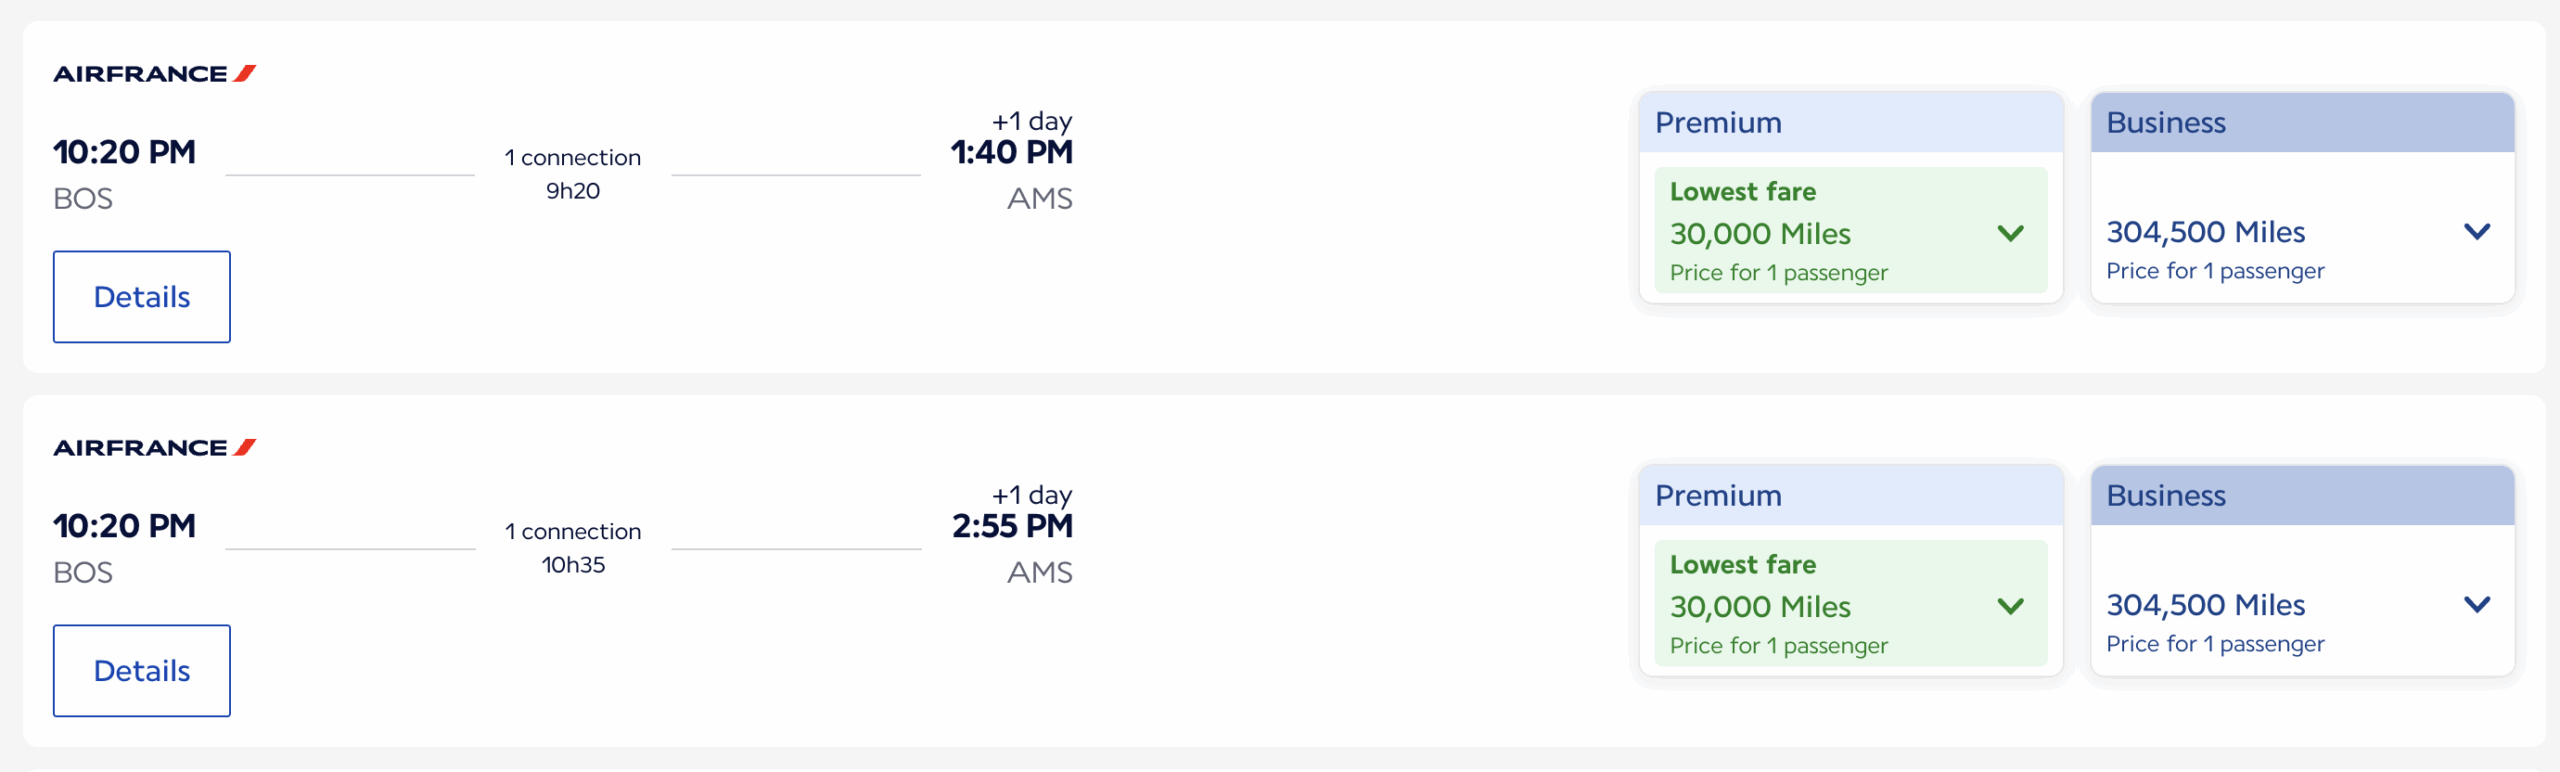Choose 30,000 Miles lowest fare, 10h35 flight
The height and width of the screenshot is (772, 2560).
pos(1760,607)
